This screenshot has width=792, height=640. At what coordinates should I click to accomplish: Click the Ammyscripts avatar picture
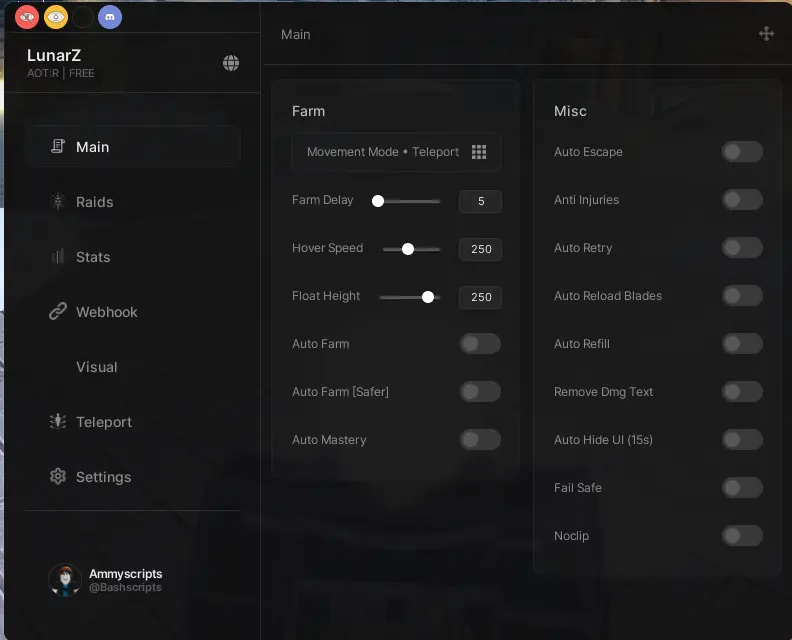coord(65,580)
